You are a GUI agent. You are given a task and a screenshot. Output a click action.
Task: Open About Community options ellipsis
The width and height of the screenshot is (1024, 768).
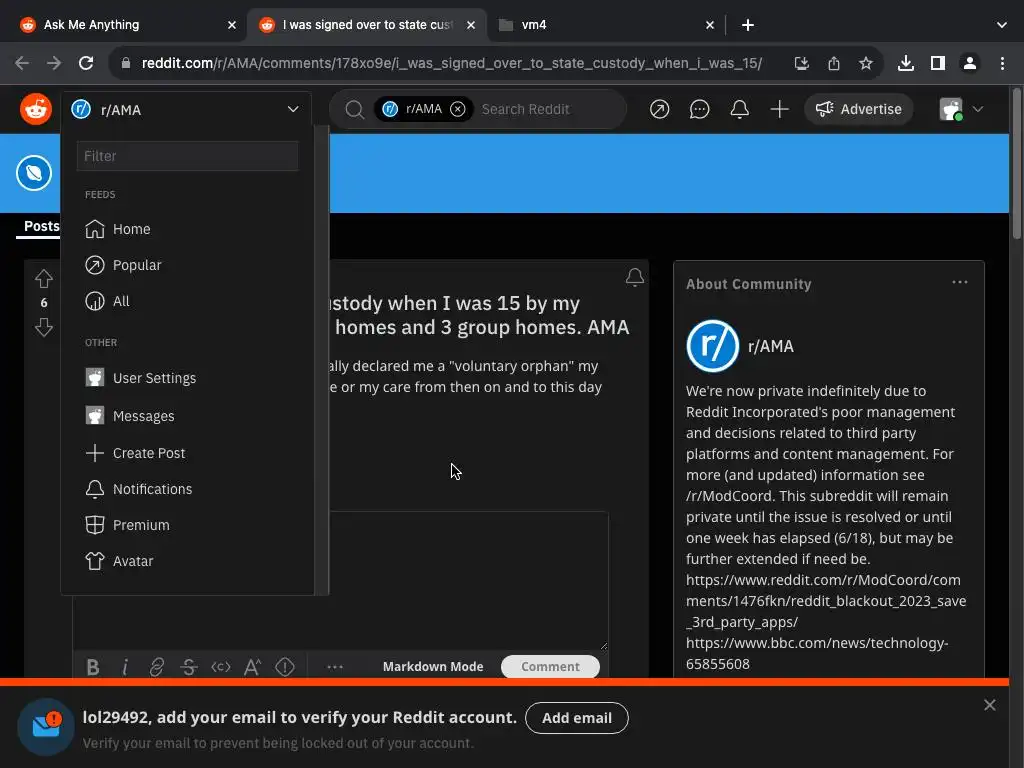(x=960, y=282)
